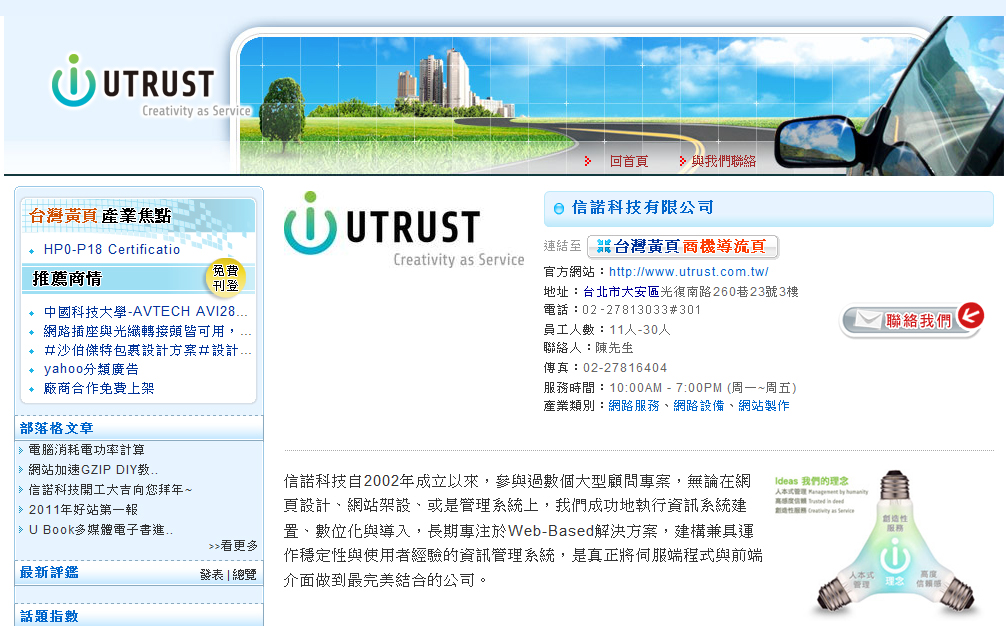Click the bullet icon beside 廠商合作免費上架
This screenshot has width=1006, height=626.
(31, 390)
